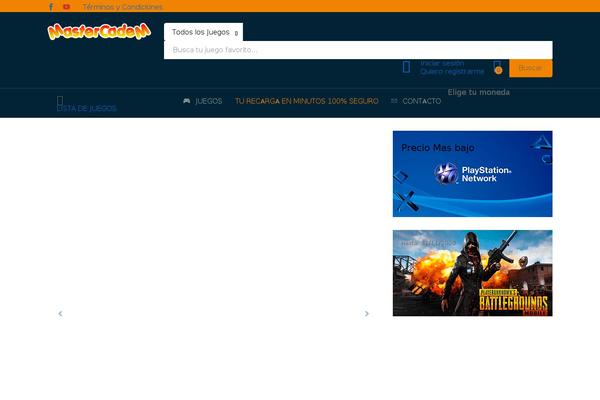Click the user account icon

[x=406, y=67]
